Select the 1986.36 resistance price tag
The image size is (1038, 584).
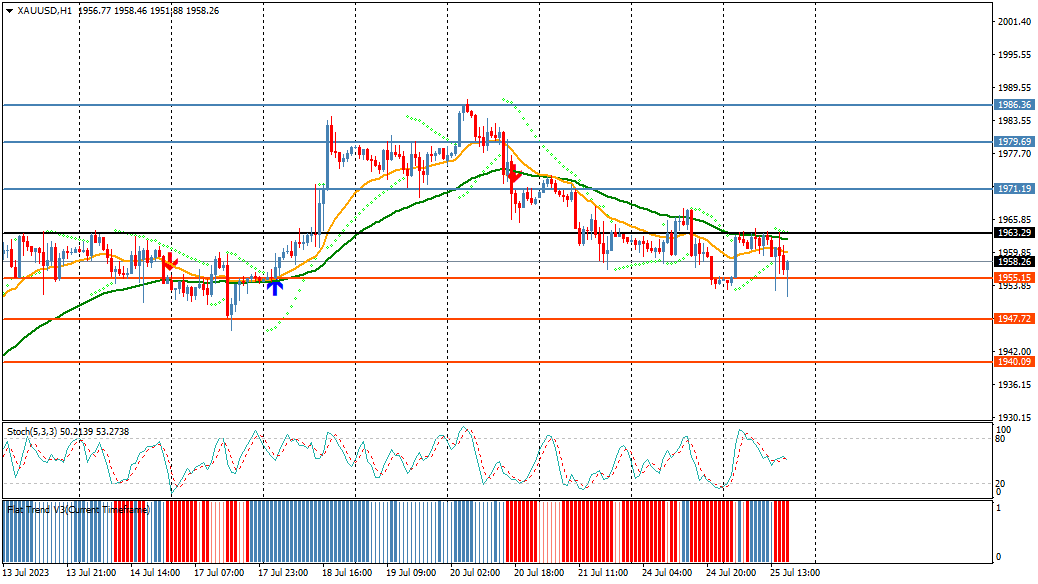pos(1014,105)
